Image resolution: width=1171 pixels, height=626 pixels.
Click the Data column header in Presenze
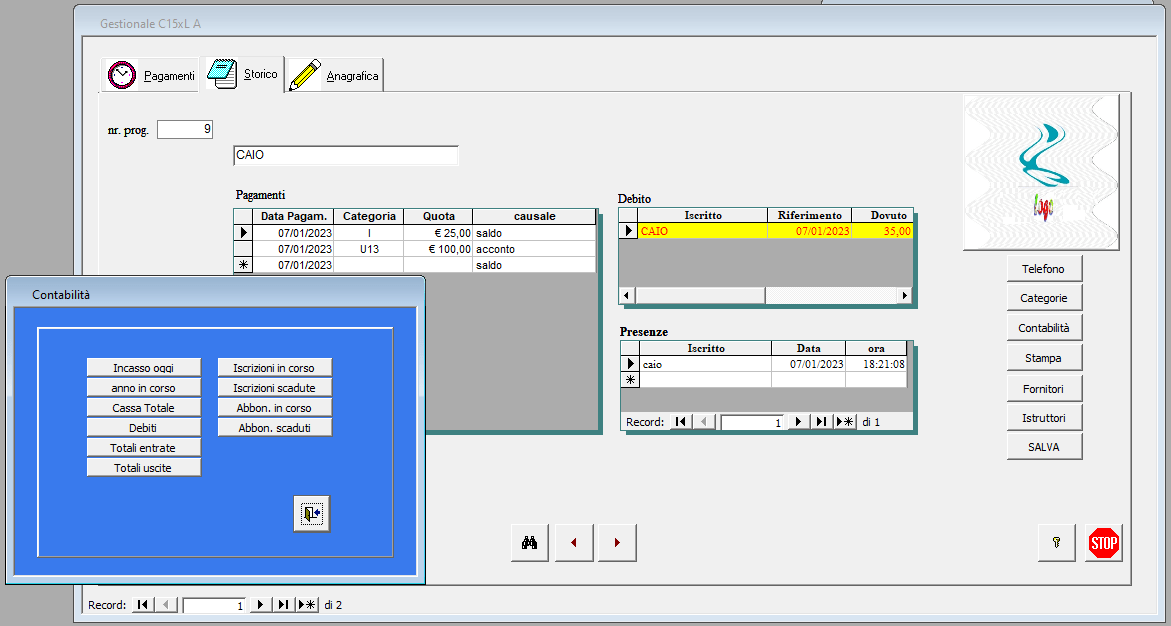(x=808, y=348)
